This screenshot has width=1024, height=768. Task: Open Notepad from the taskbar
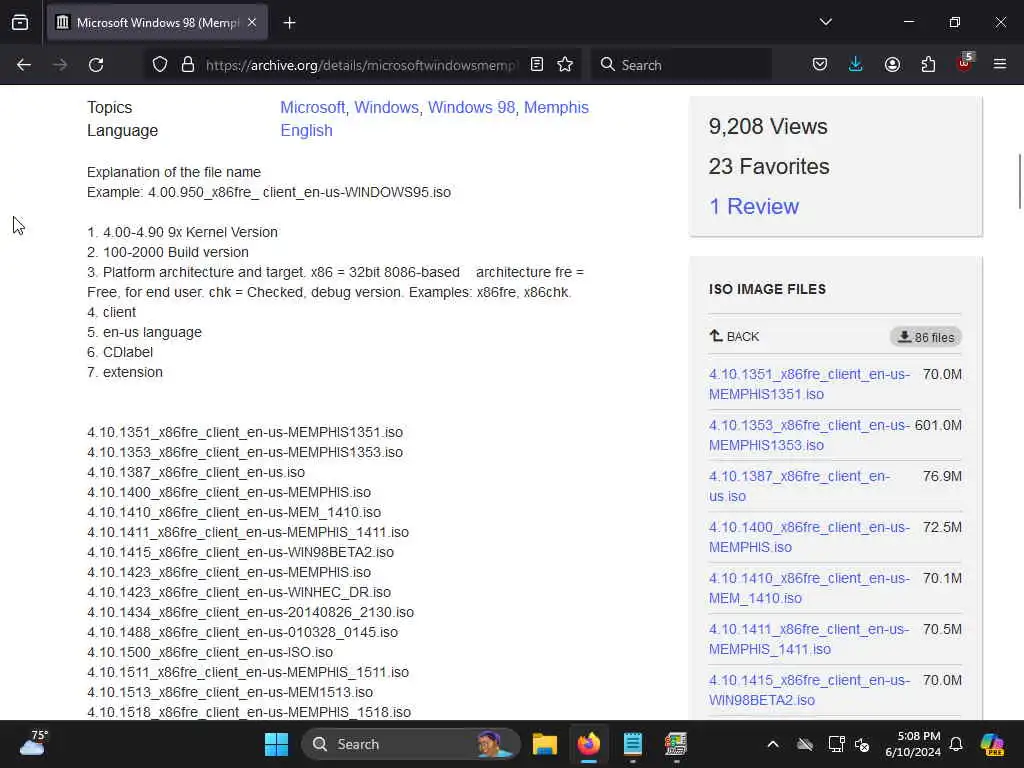click(x=632, y=744)
